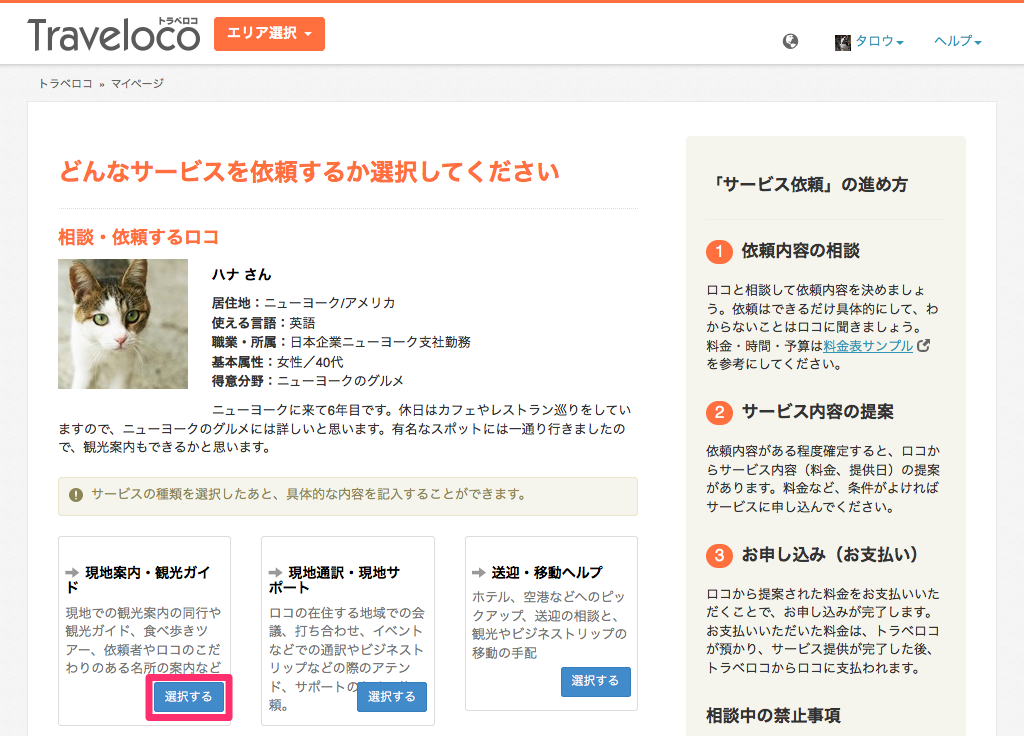This screenshot has height=736, width=1024.
Task: Click the arrow icon beside 送迎・移動ヘルプ
Action: [x=479, y=573]
